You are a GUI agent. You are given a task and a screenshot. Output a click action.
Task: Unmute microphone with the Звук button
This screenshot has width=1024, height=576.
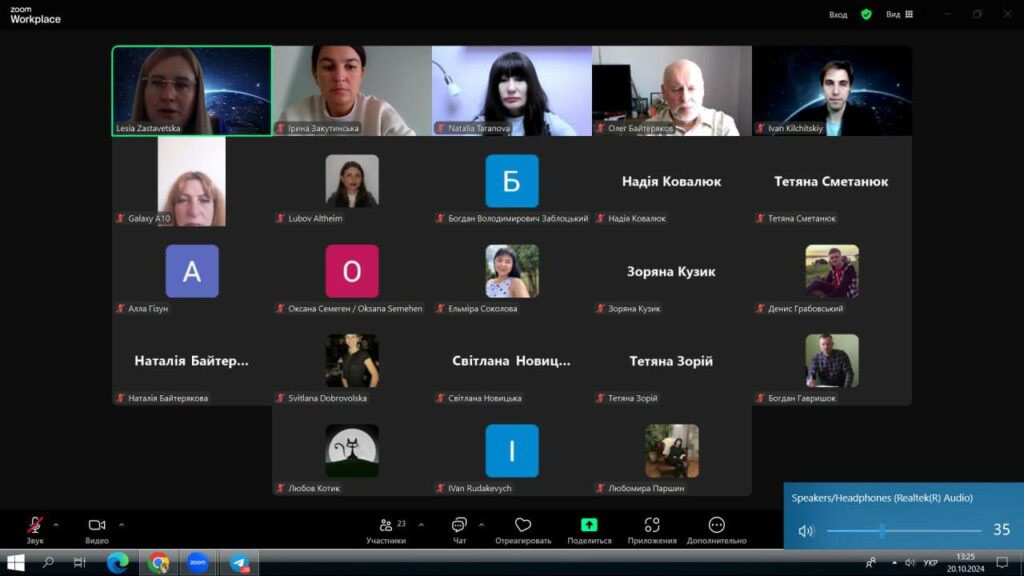(x=35, y=528)
